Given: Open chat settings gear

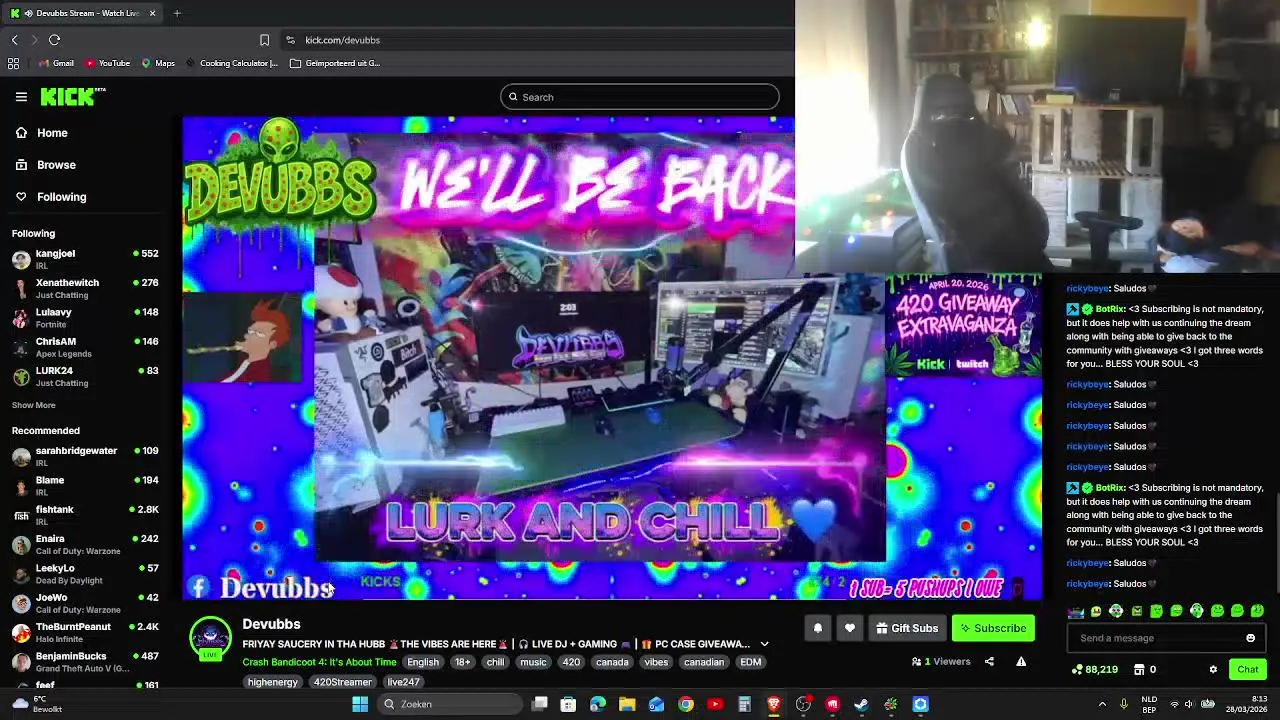Looking at the screenshot, I should tap(1213, 669).
